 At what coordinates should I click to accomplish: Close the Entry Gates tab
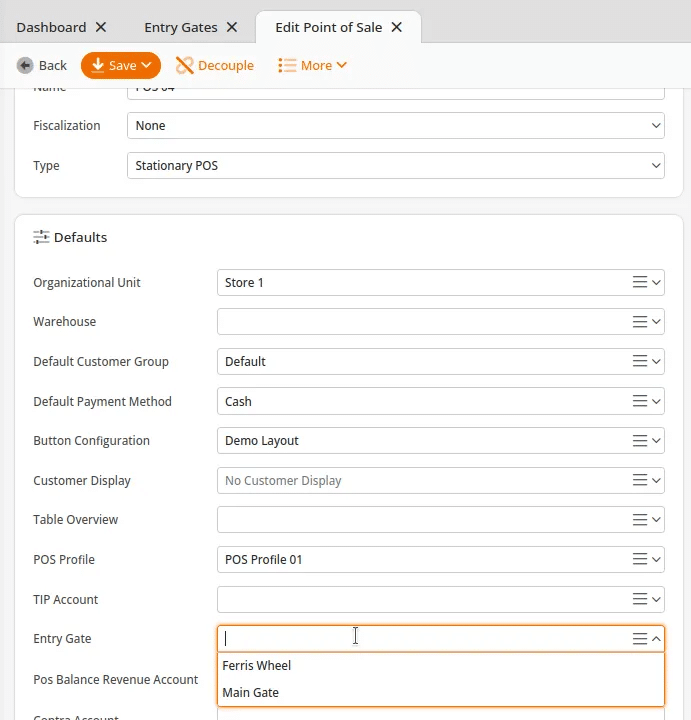tap(232, 27)
